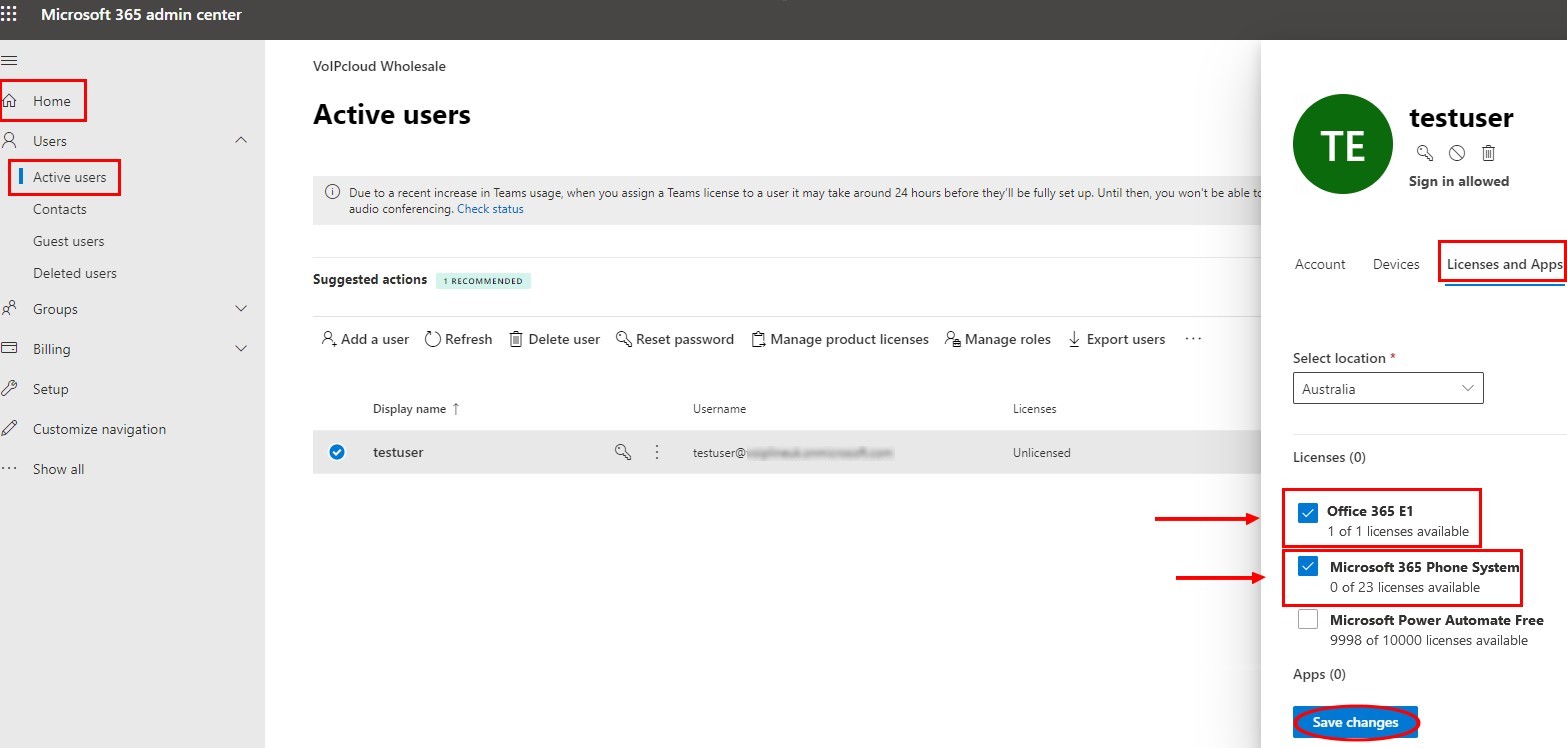Block sign-in using the circle-slash icon
This screenshot has height=748, width=1567.
1457,152
